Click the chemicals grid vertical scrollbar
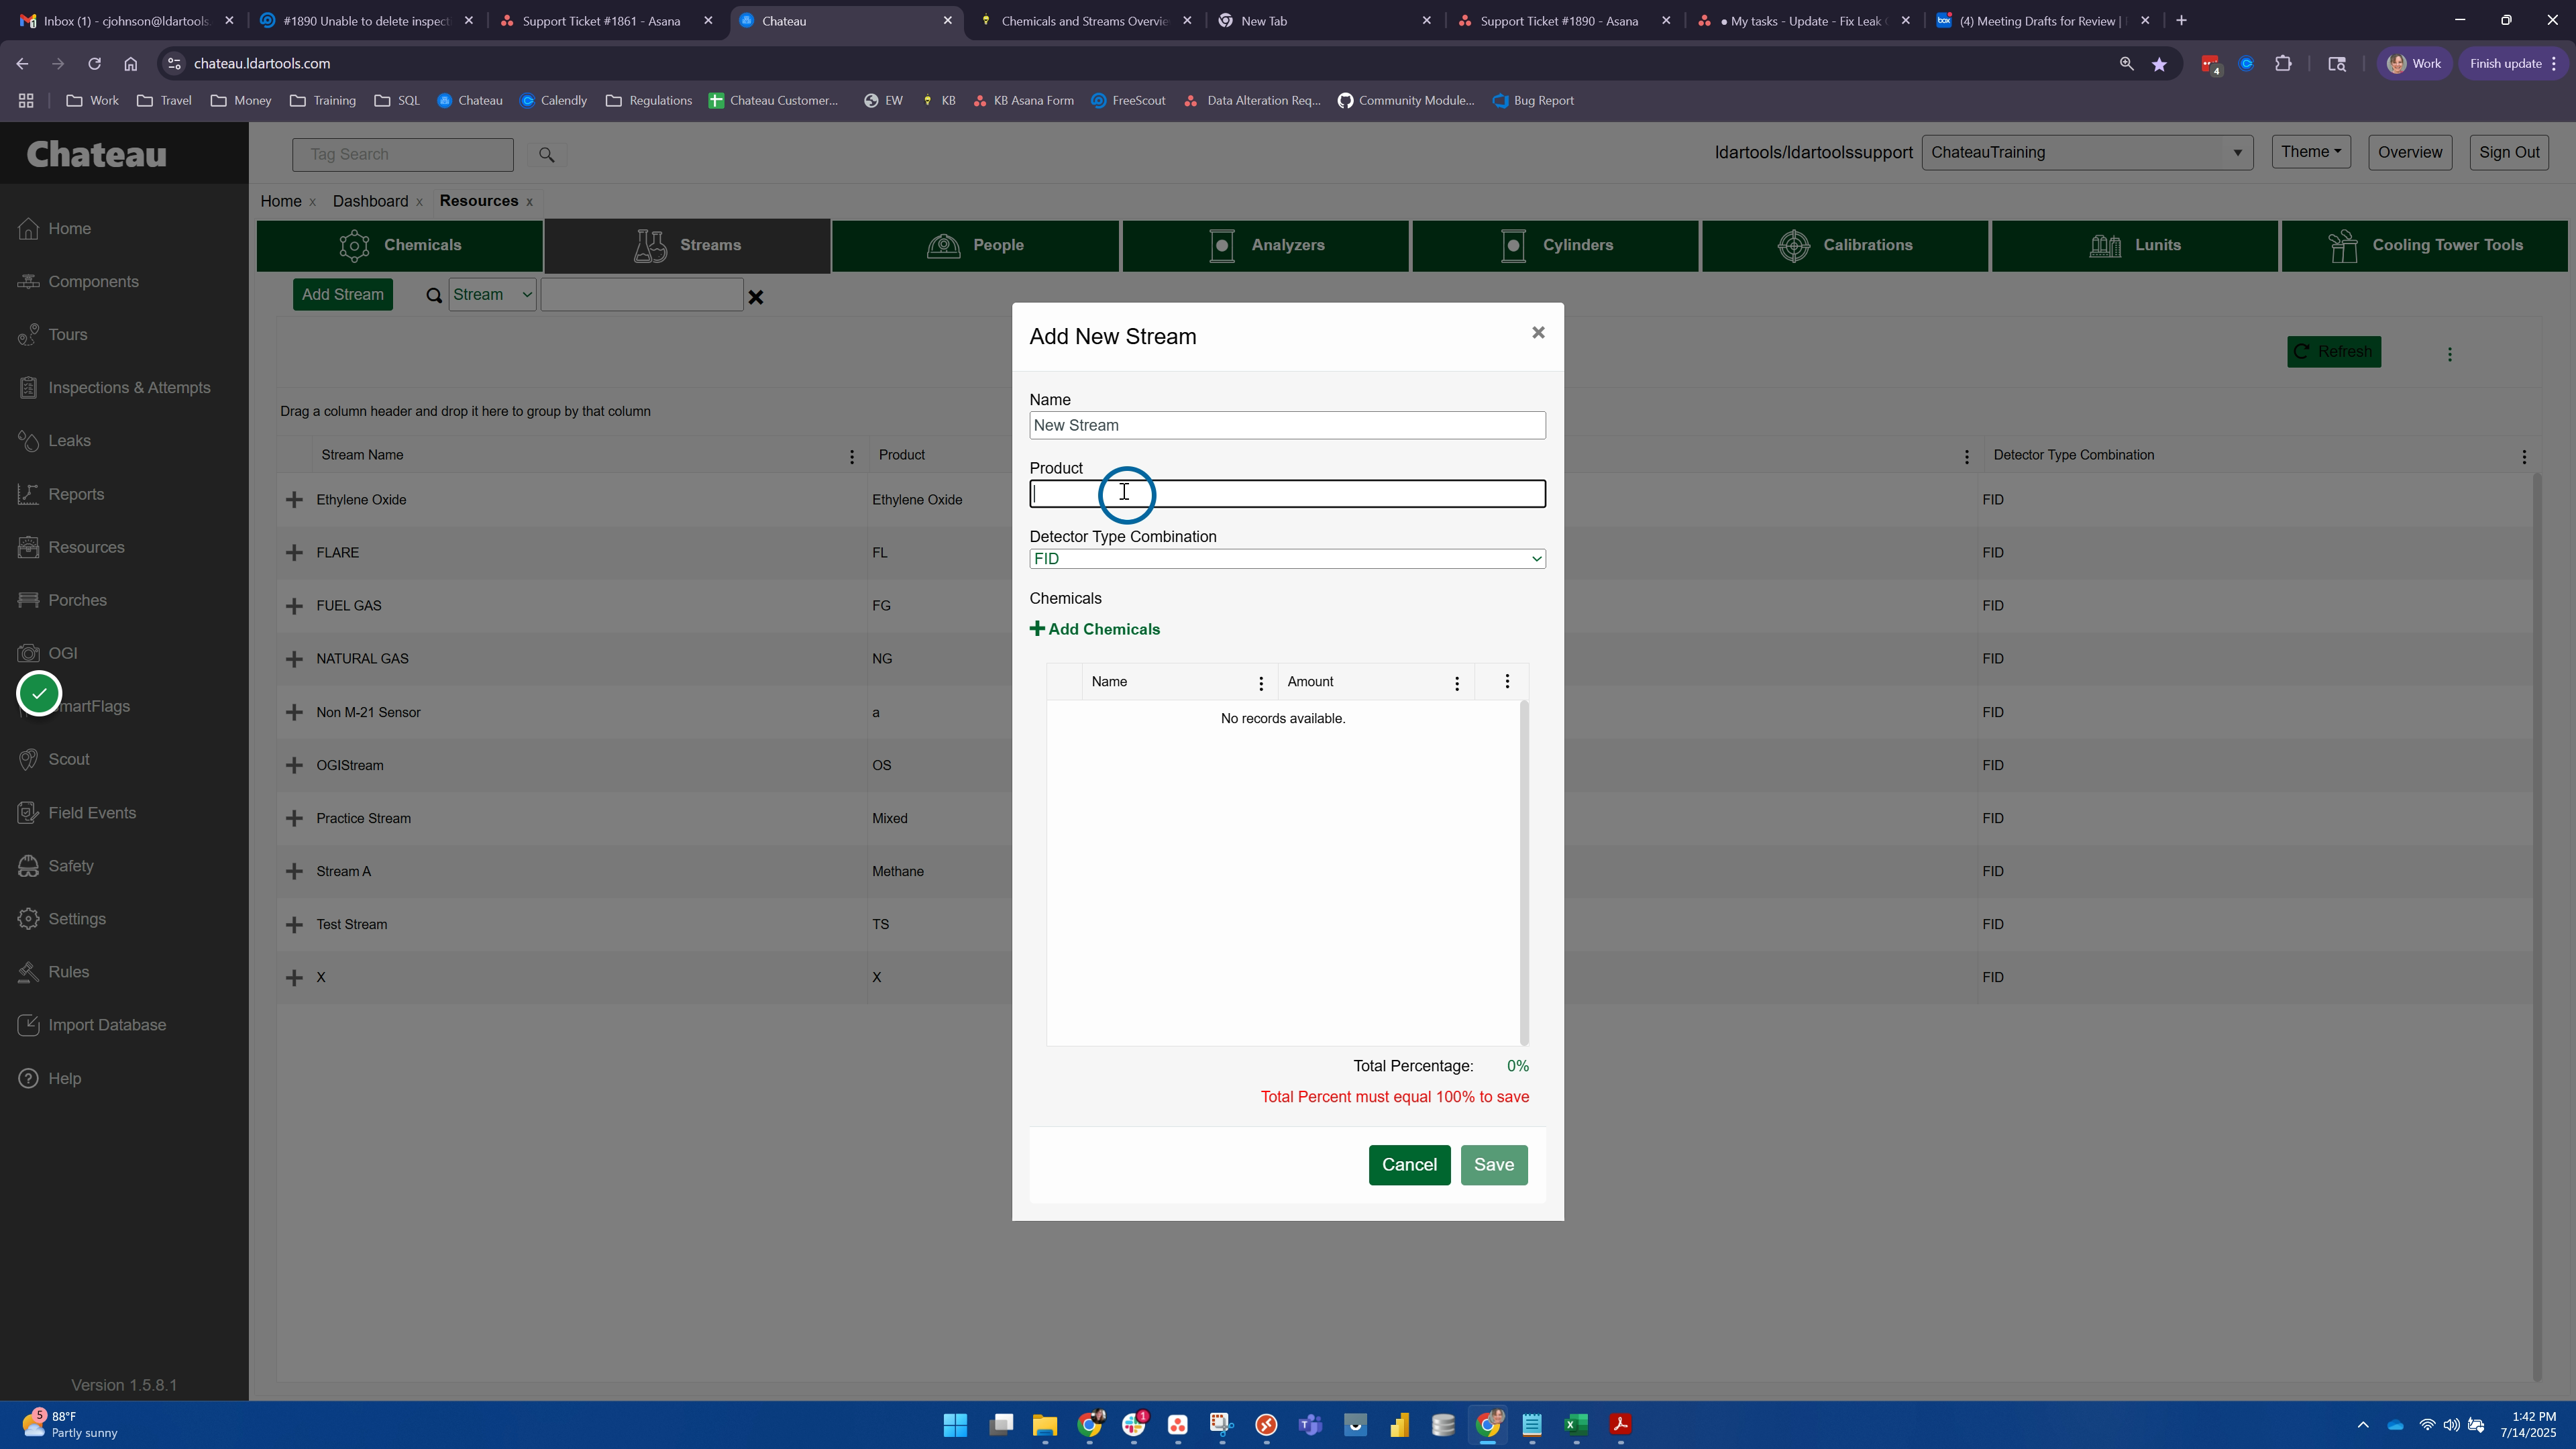The width and height of the screenshot is (2576, 1449). [1524, 872]
